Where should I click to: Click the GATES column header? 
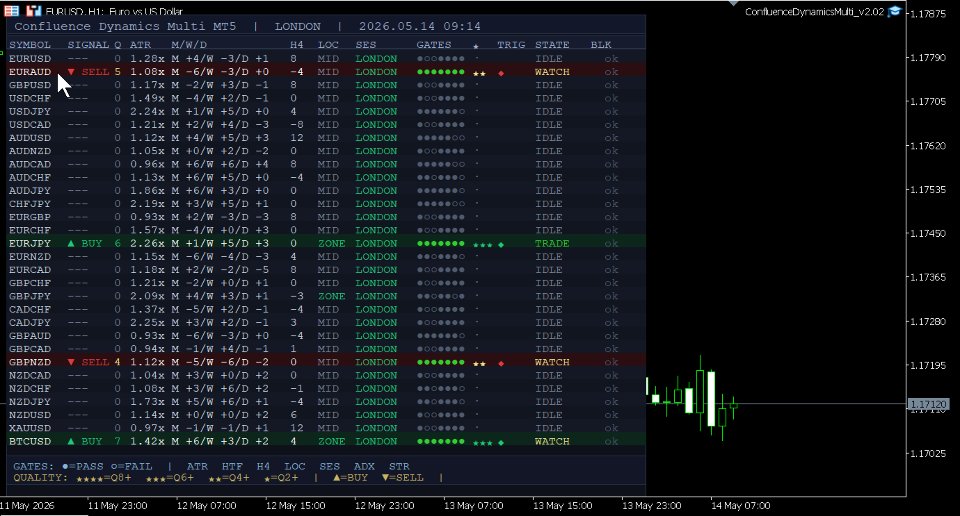pyautogui.click(x=433, y=45)
